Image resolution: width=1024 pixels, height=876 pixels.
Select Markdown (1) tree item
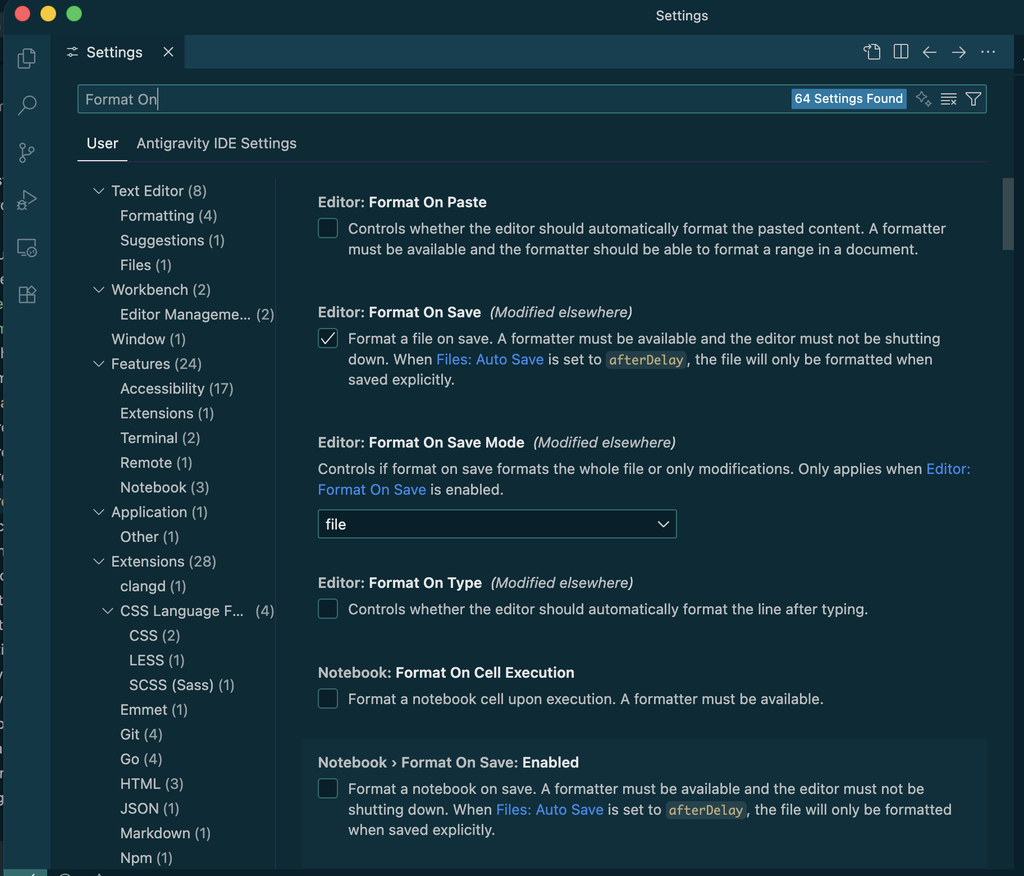click(165, 833)
